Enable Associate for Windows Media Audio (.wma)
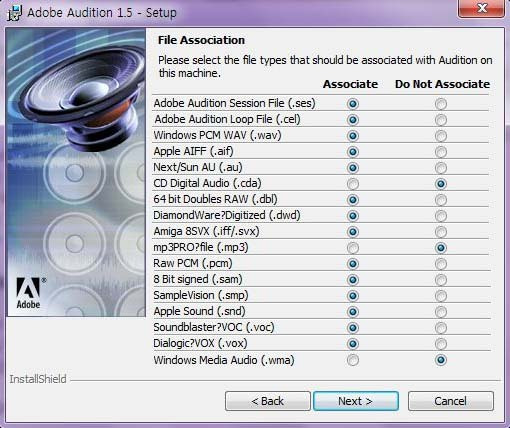 point(353,360)
